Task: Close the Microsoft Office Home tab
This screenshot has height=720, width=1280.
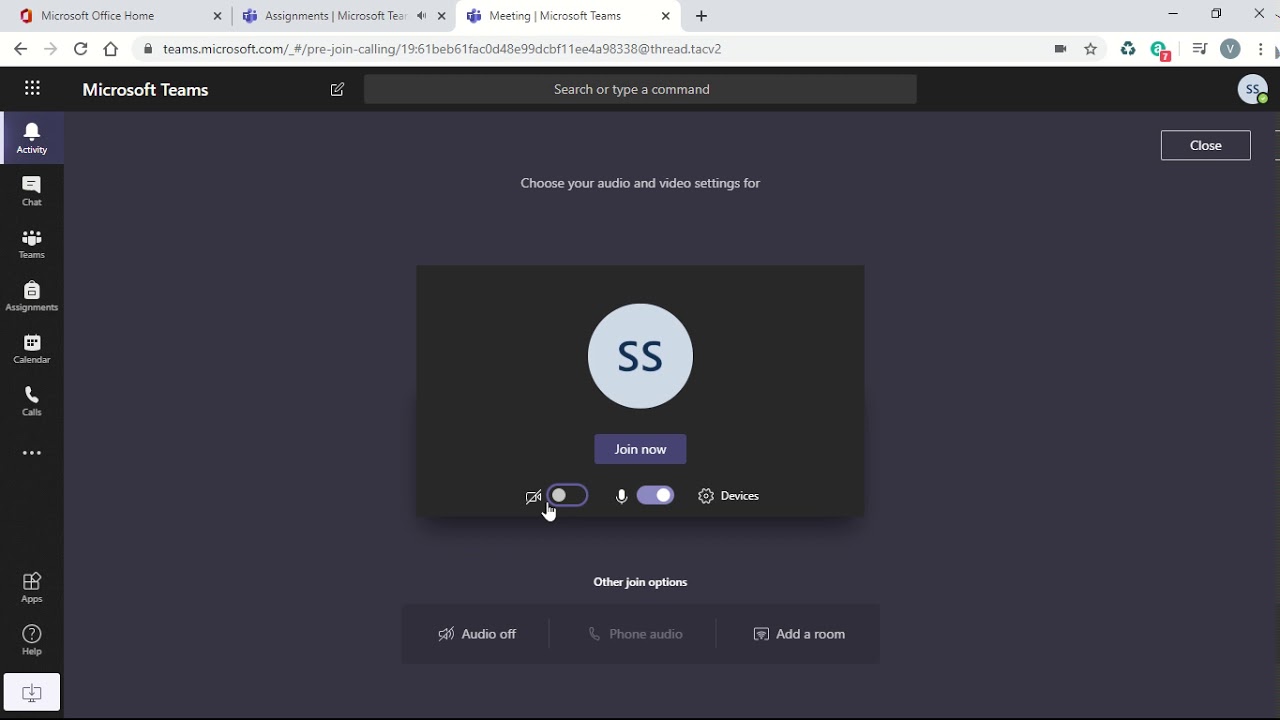Action: pos(218,16)
